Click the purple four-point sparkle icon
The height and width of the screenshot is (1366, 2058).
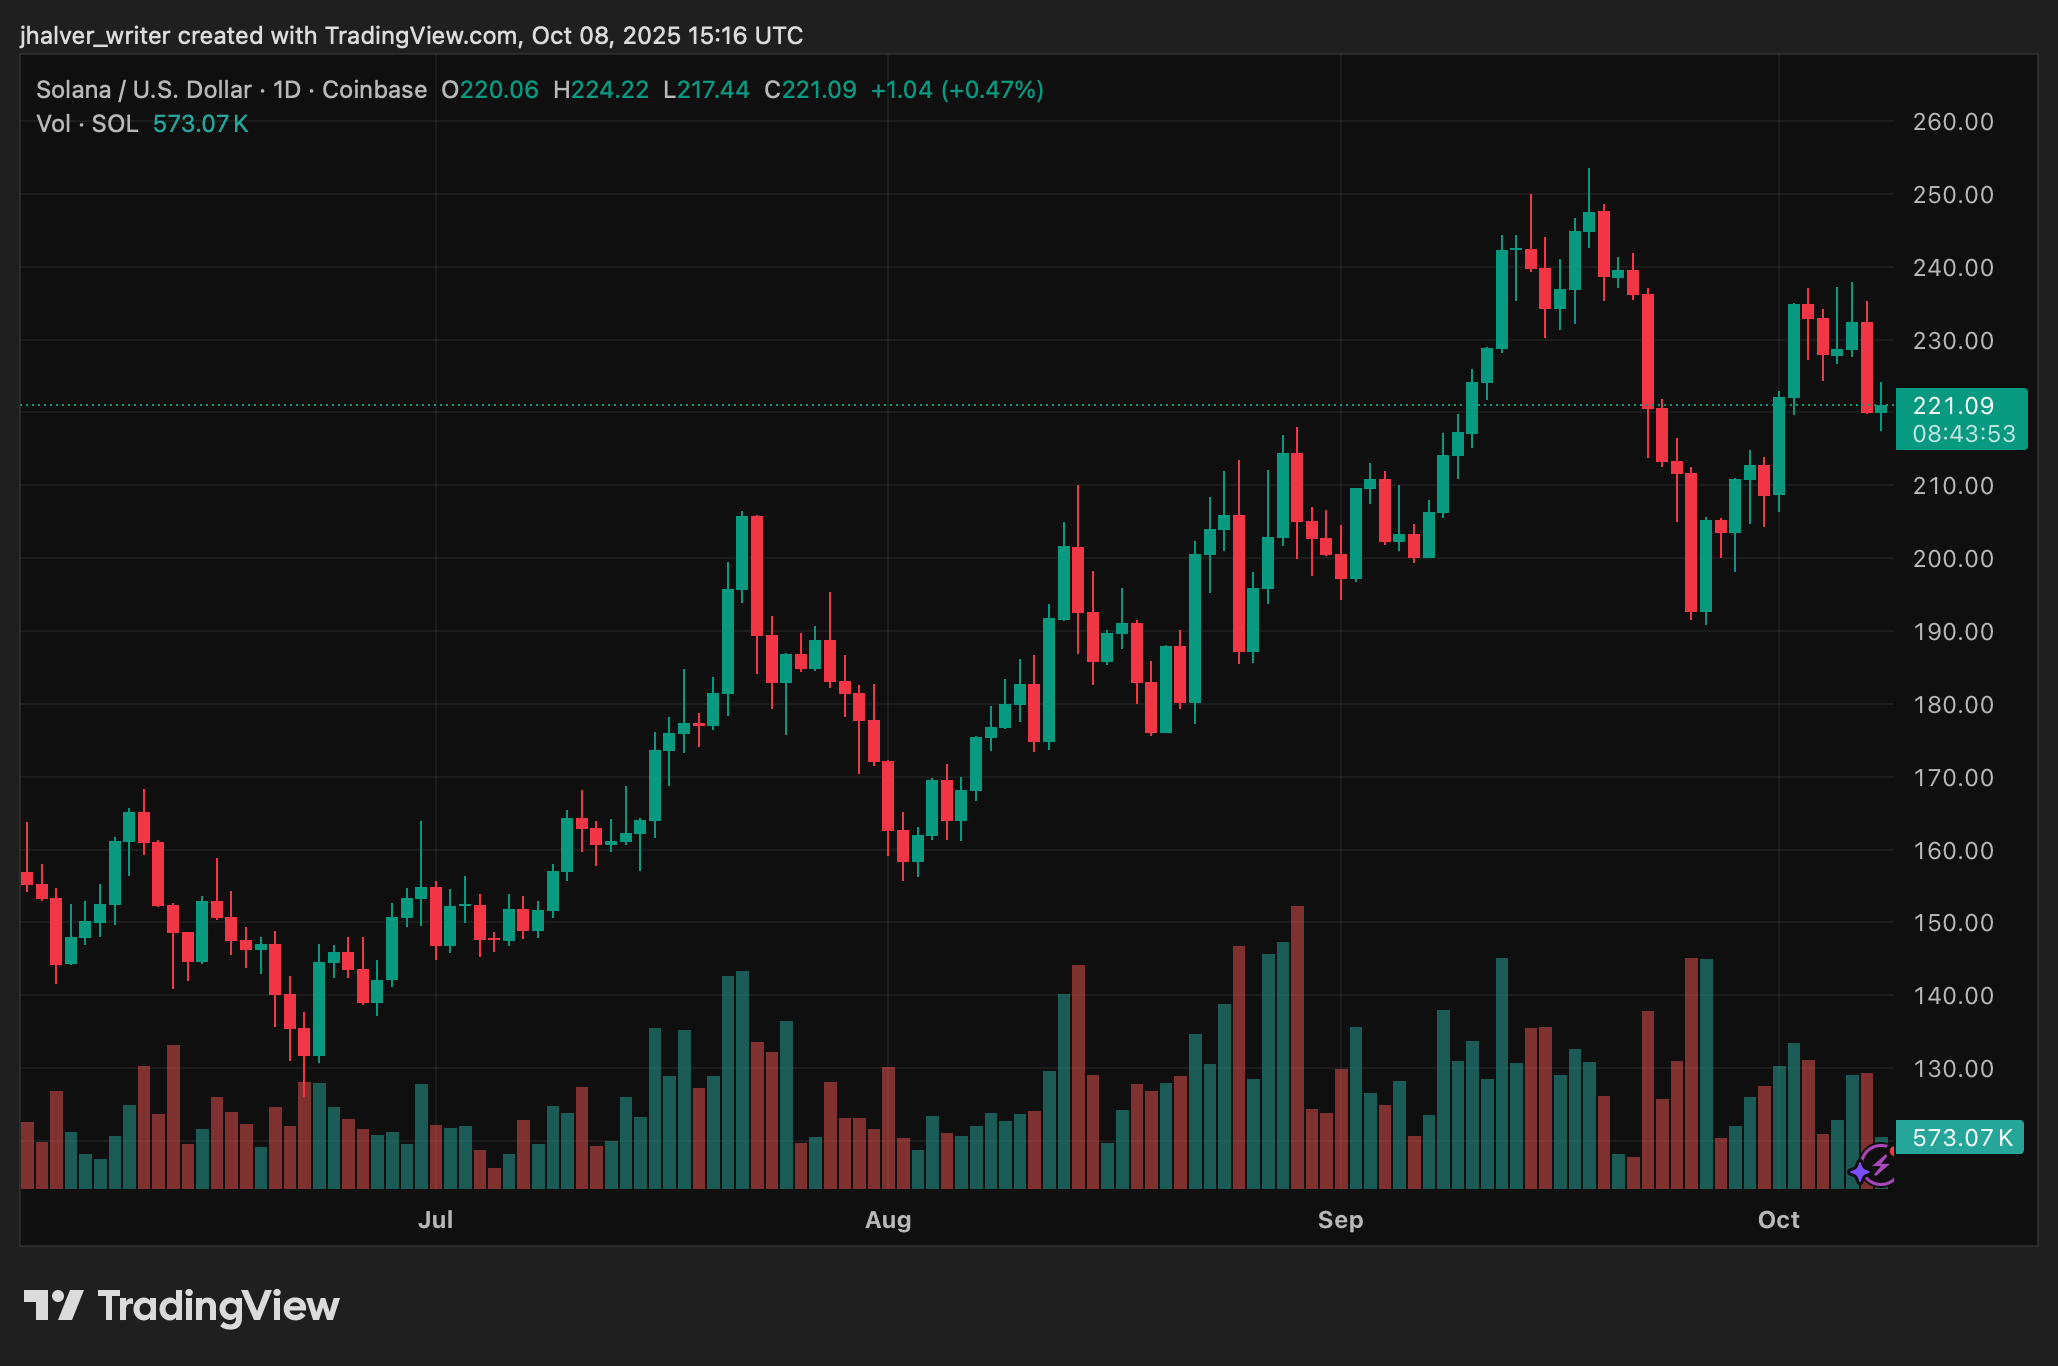(1860, 1171)
